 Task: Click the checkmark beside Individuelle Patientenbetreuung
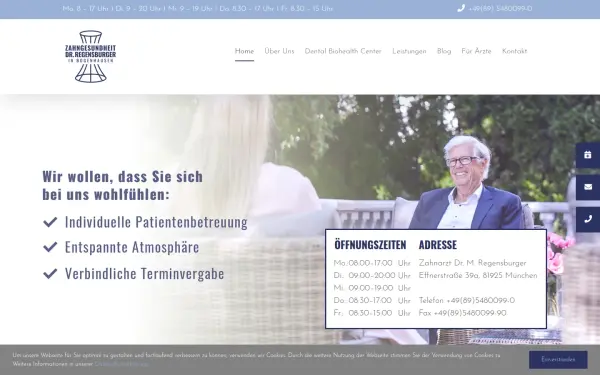coord(50,222)
